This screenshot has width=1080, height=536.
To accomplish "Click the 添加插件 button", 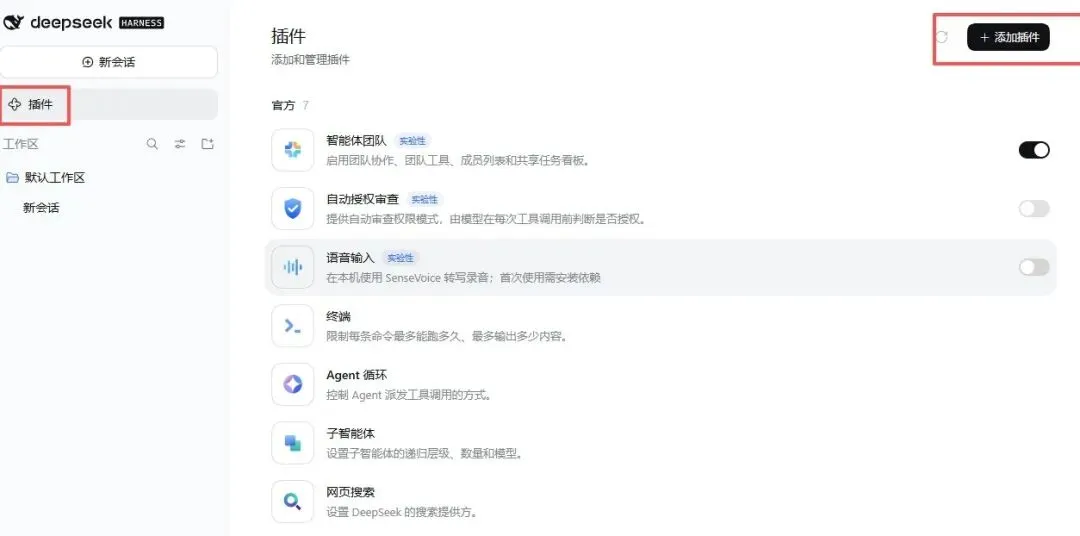I will (1008, 37).
